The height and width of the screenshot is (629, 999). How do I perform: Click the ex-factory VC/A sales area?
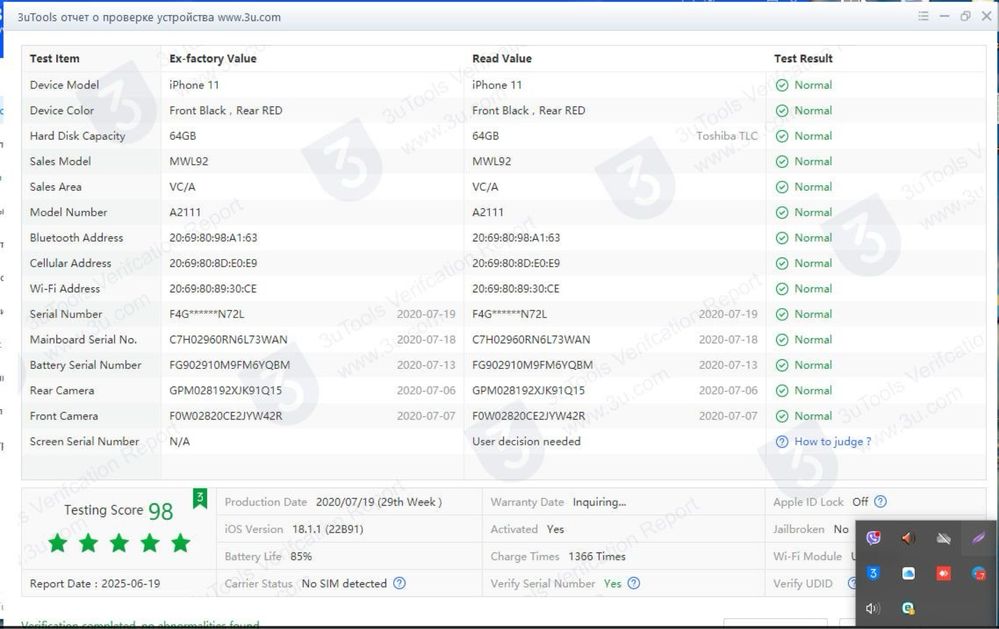(x=182, y=187)
